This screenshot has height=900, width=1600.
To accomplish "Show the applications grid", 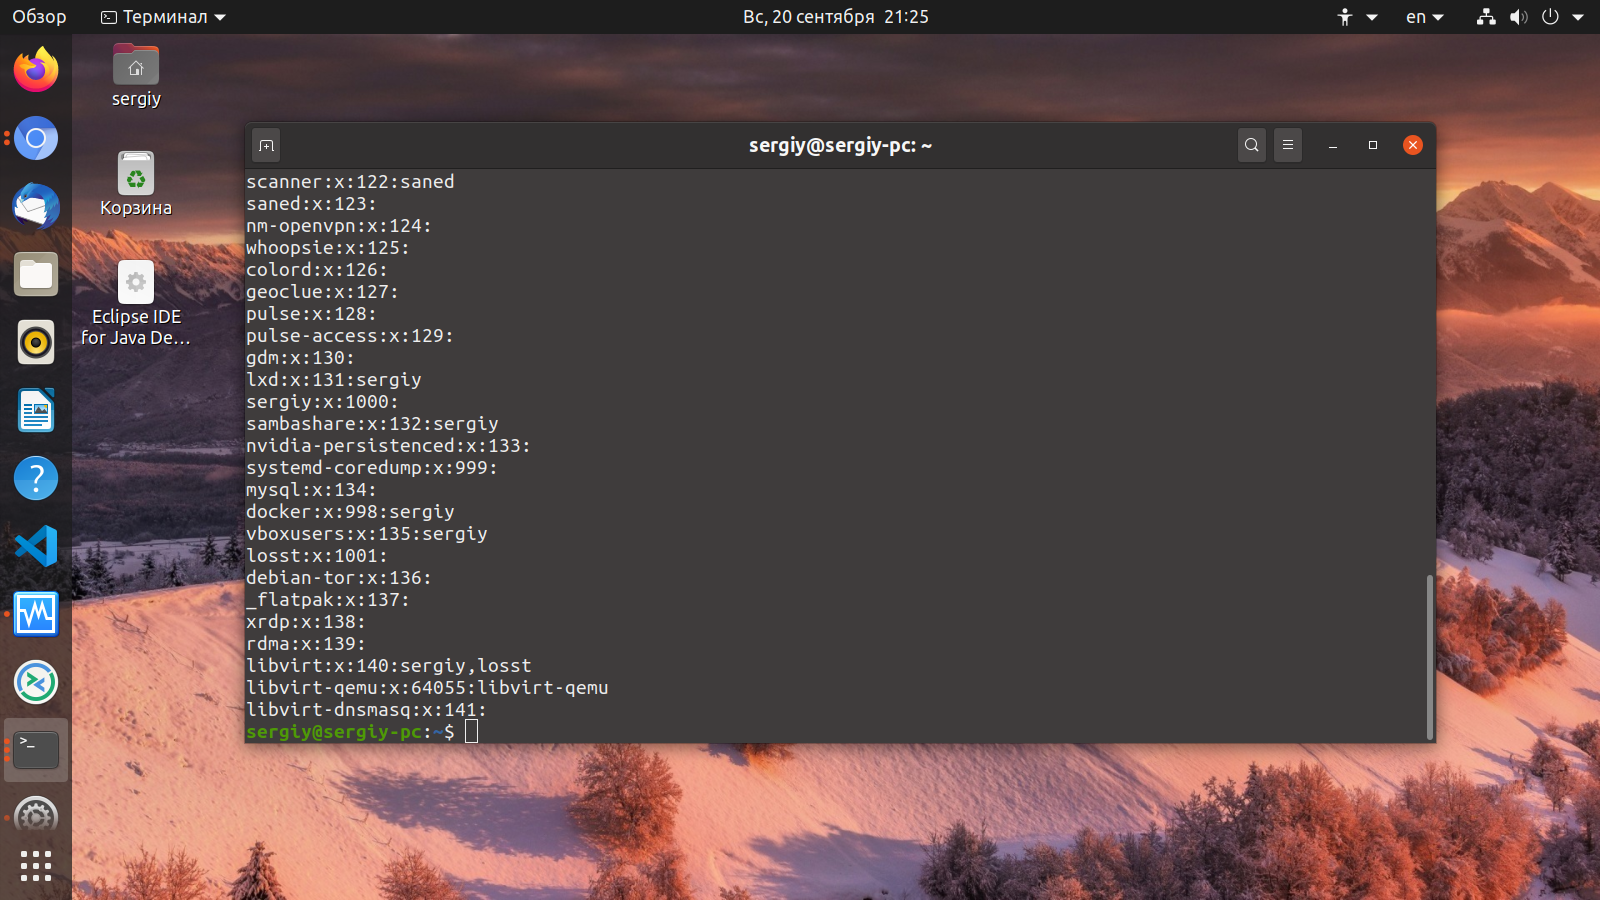I will pos(36,866).
